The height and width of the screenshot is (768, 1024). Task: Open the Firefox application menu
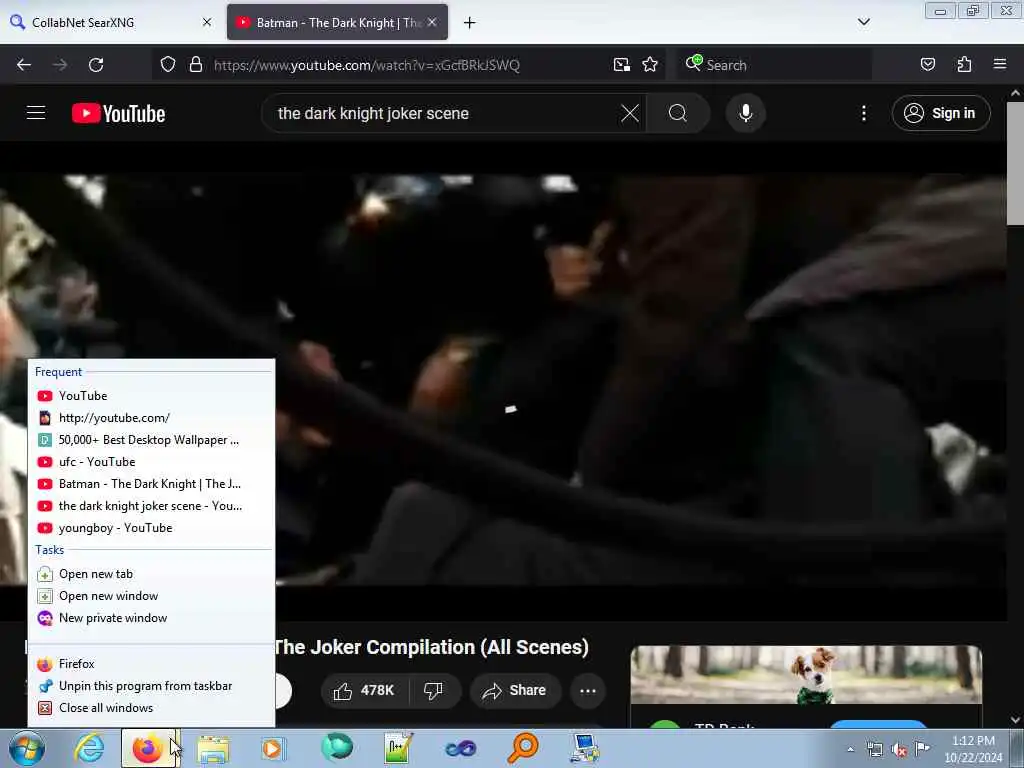click(x=999, y=65)
